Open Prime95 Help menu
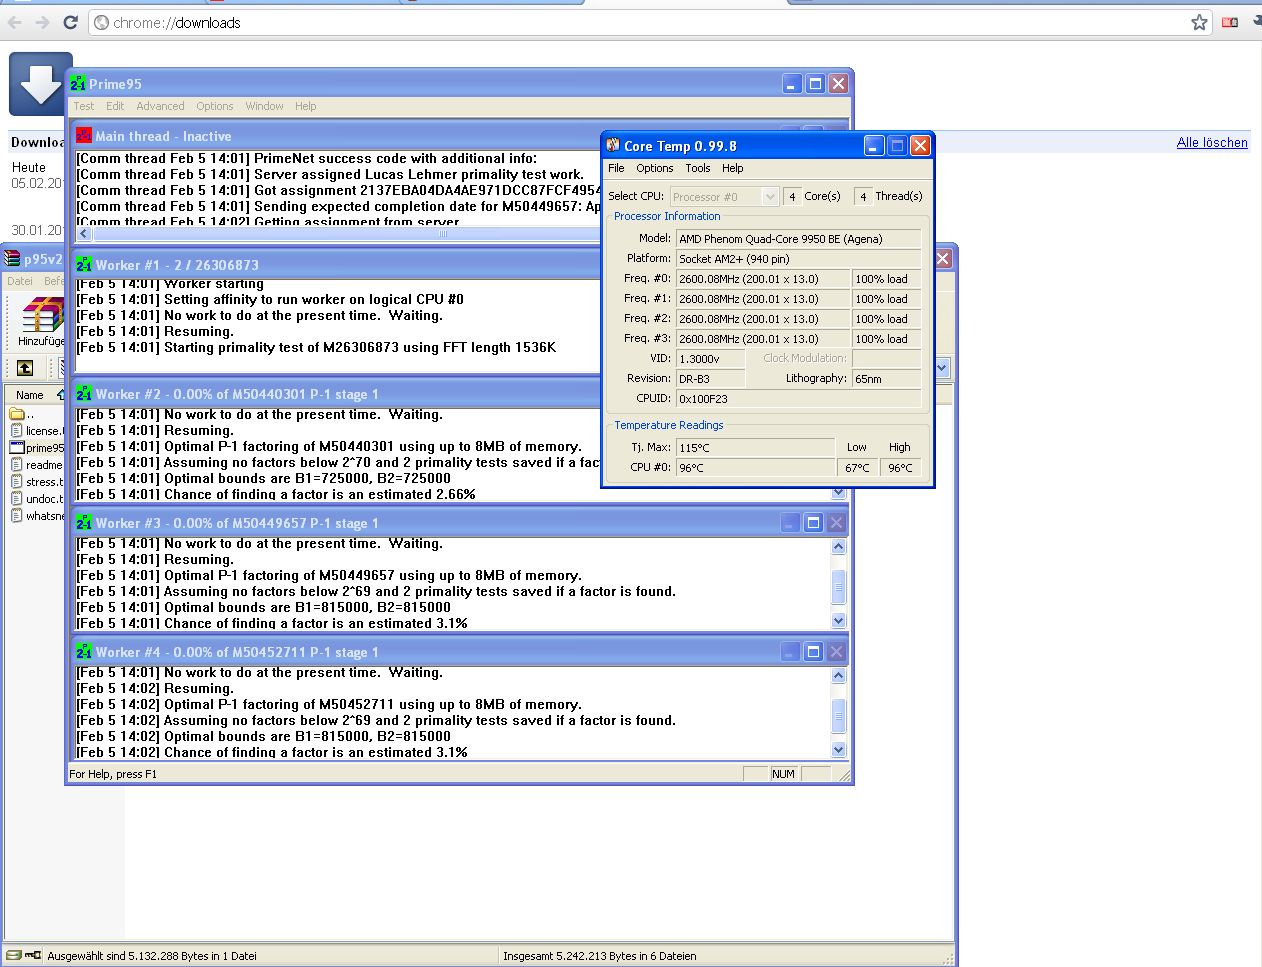Screen dimensions: 1262x967 click(x=305, y=106)
